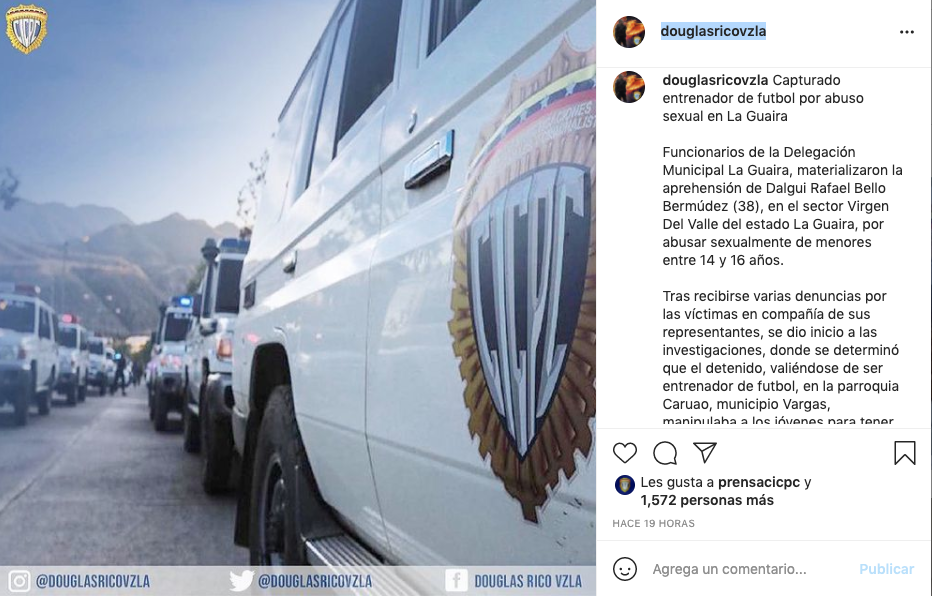
Task: Save the post with the bookmark icon
Action: point(905,453)
